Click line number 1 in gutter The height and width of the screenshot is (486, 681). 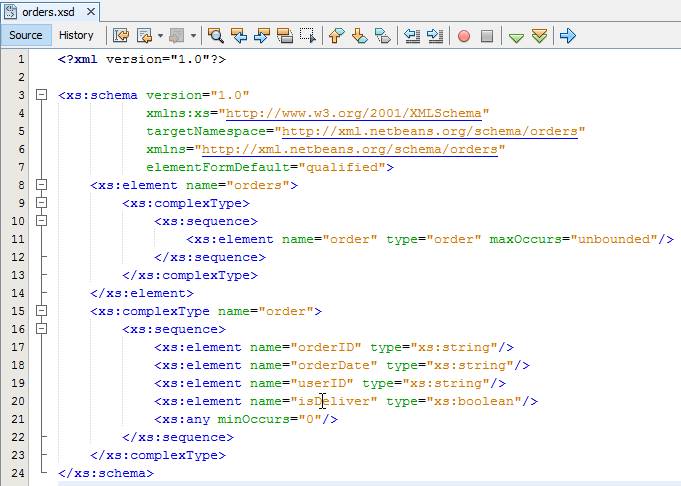click(x=20, y=59)
